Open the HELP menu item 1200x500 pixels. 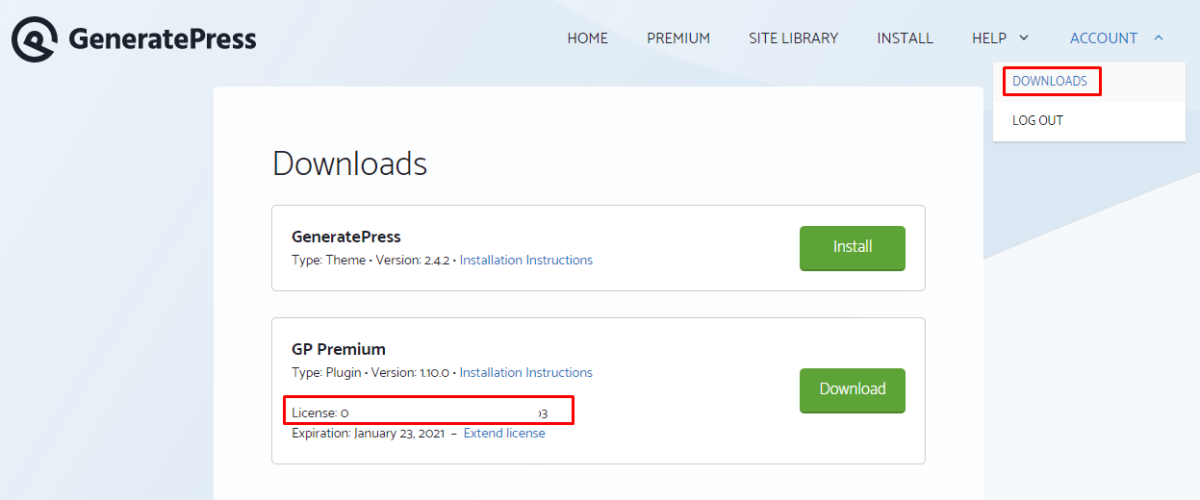tap(989, 38)
